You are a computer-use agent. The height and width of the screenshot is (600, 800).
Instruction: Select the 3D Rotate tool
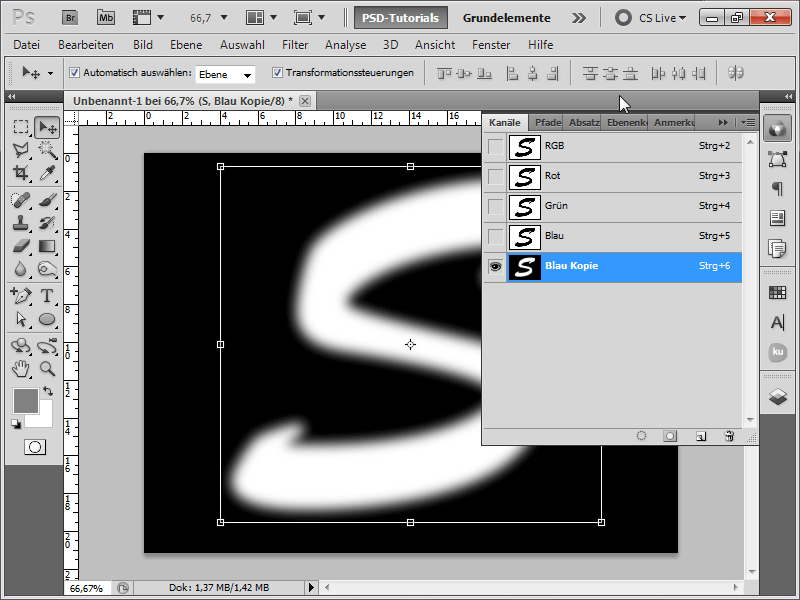(x=20, y=346)
